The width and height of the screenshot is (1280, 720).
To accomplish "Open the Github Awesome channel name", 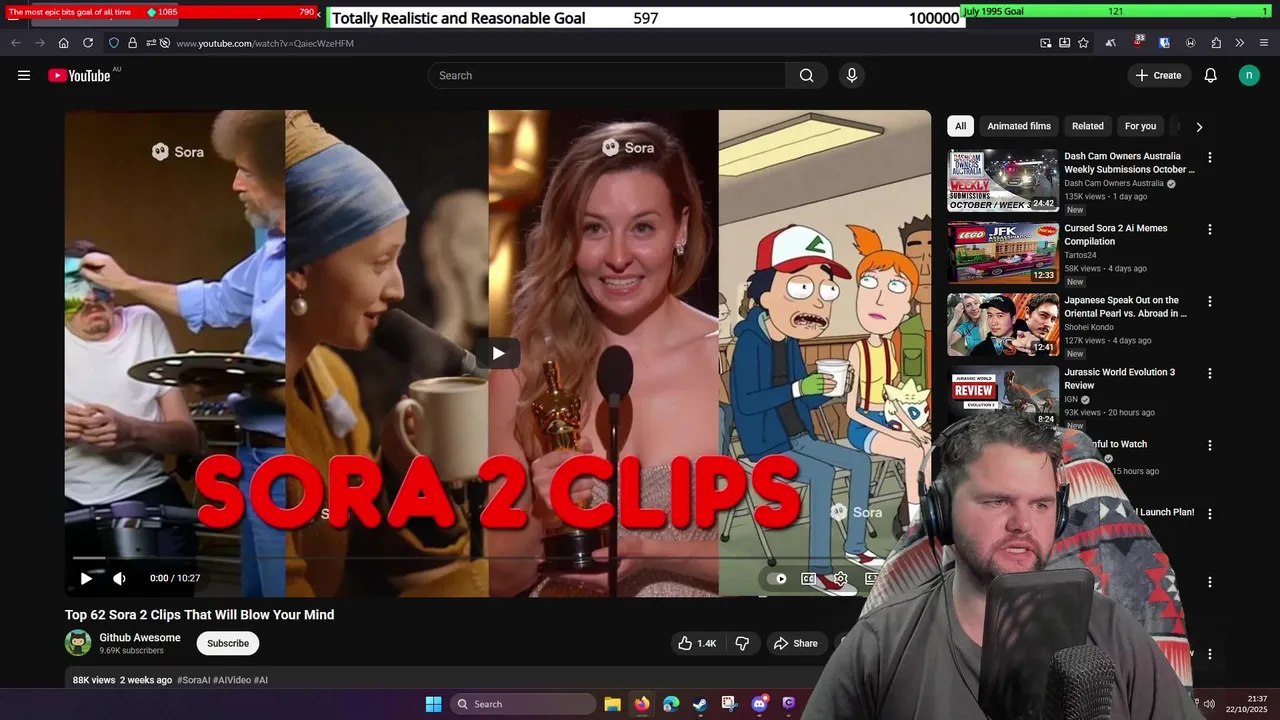I will point(140,637).
